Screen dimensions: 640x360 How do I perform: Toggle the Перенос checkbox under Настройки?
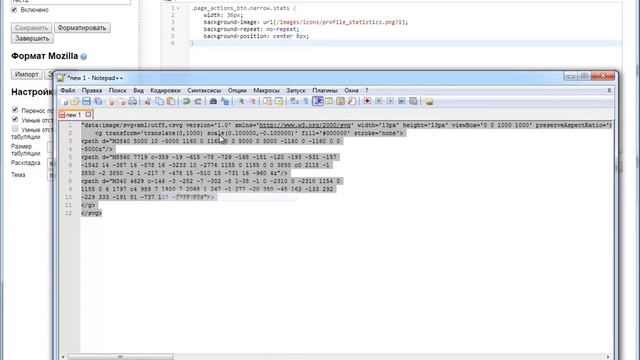pyautogui.click(x=15, y=110)
